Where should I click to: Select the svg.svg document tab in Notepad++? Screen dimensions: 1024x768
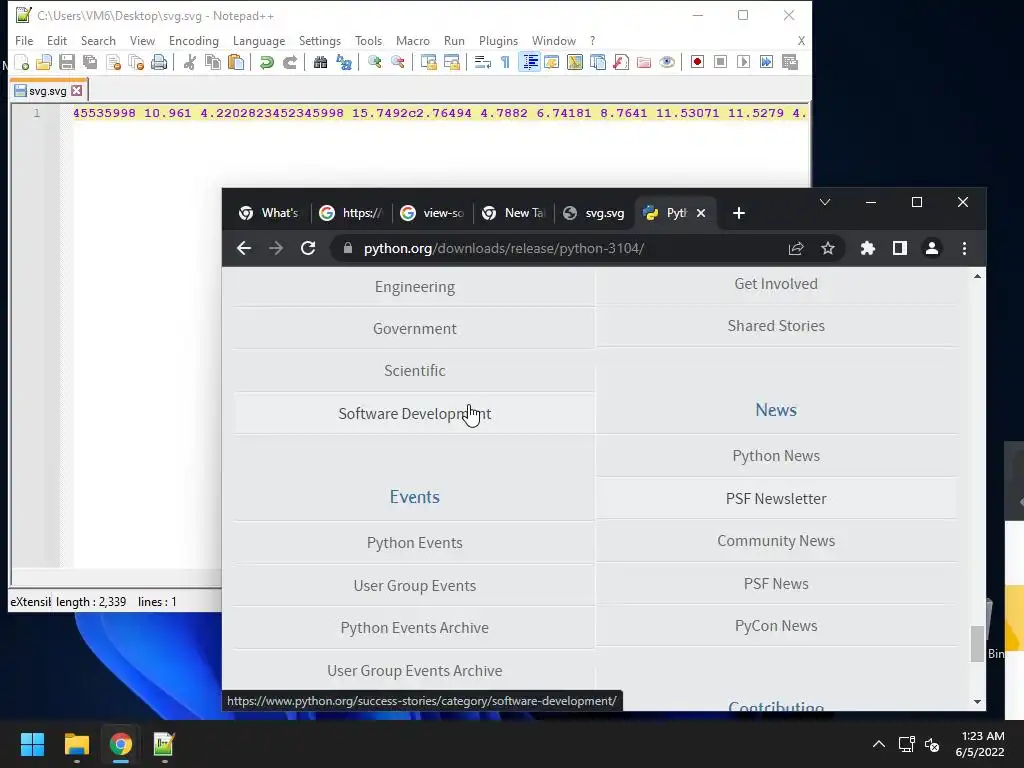[x=48, y=91]
